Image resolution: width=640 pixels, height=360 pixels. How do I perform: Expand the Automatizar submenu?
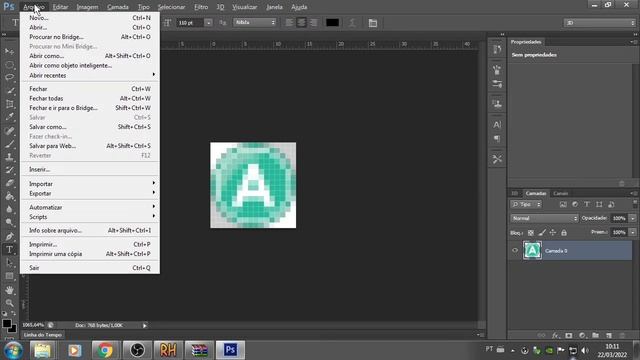click(90, 207)
